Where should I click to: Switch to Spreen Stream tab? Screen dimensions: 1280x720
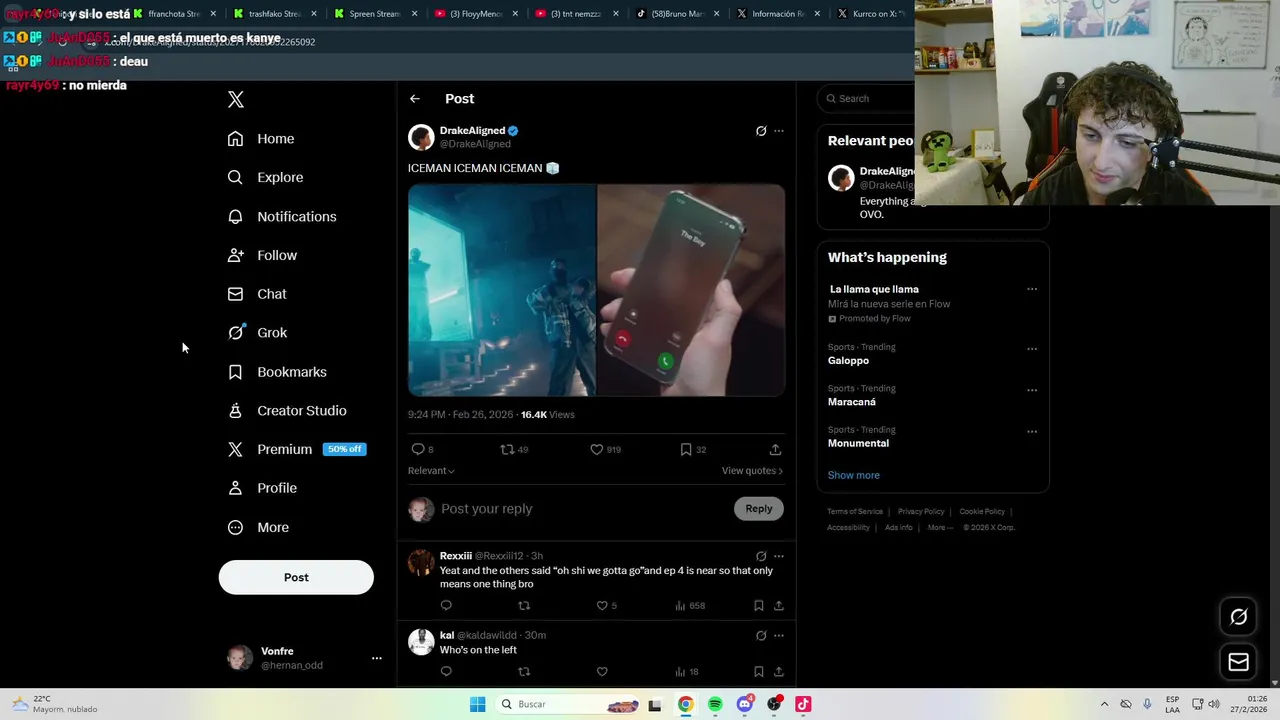tap(375, 14)
